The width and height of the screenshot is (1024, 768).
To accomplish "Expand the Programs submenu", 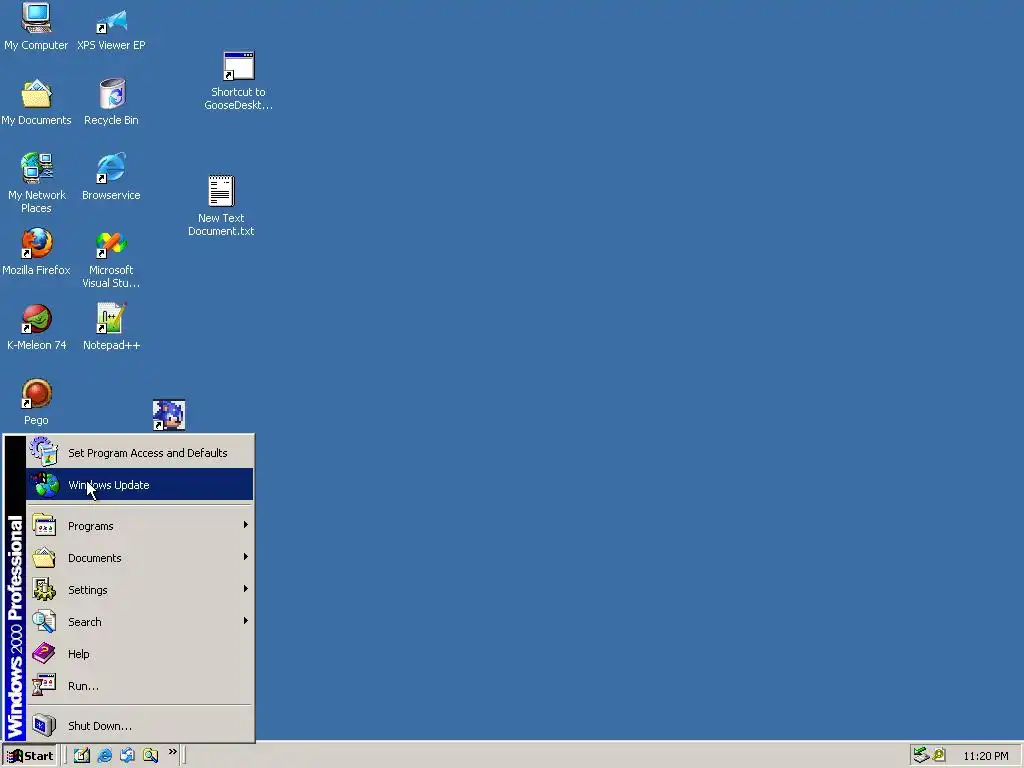I will (139, 526).
